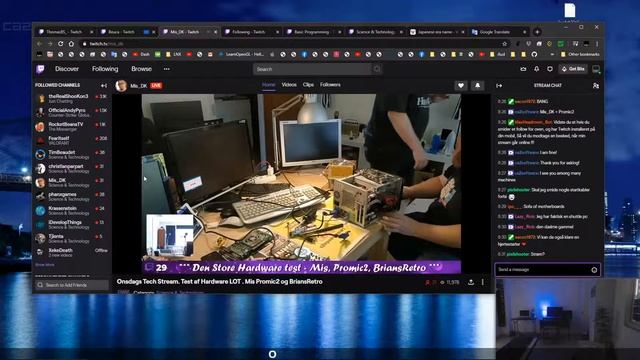
Task: Collapse the Followed Channels sidebar
Action: click(104, 85)
